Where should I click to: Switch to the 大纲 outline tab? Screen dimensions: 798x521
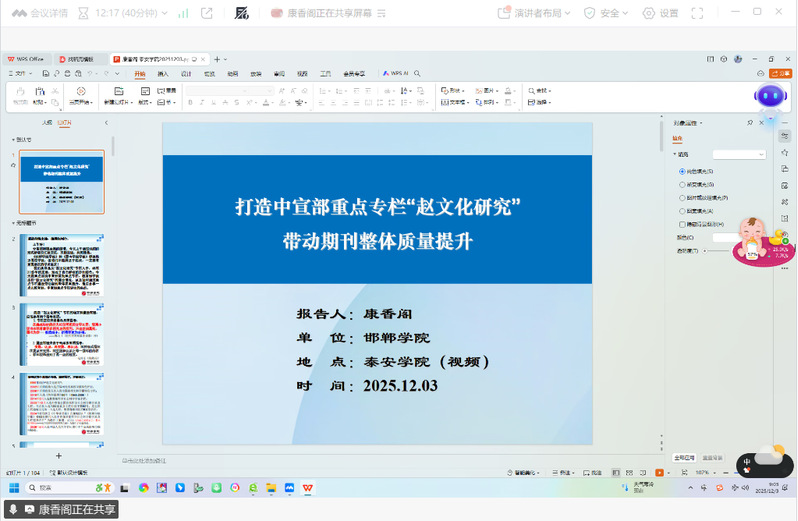coord(46,122)
